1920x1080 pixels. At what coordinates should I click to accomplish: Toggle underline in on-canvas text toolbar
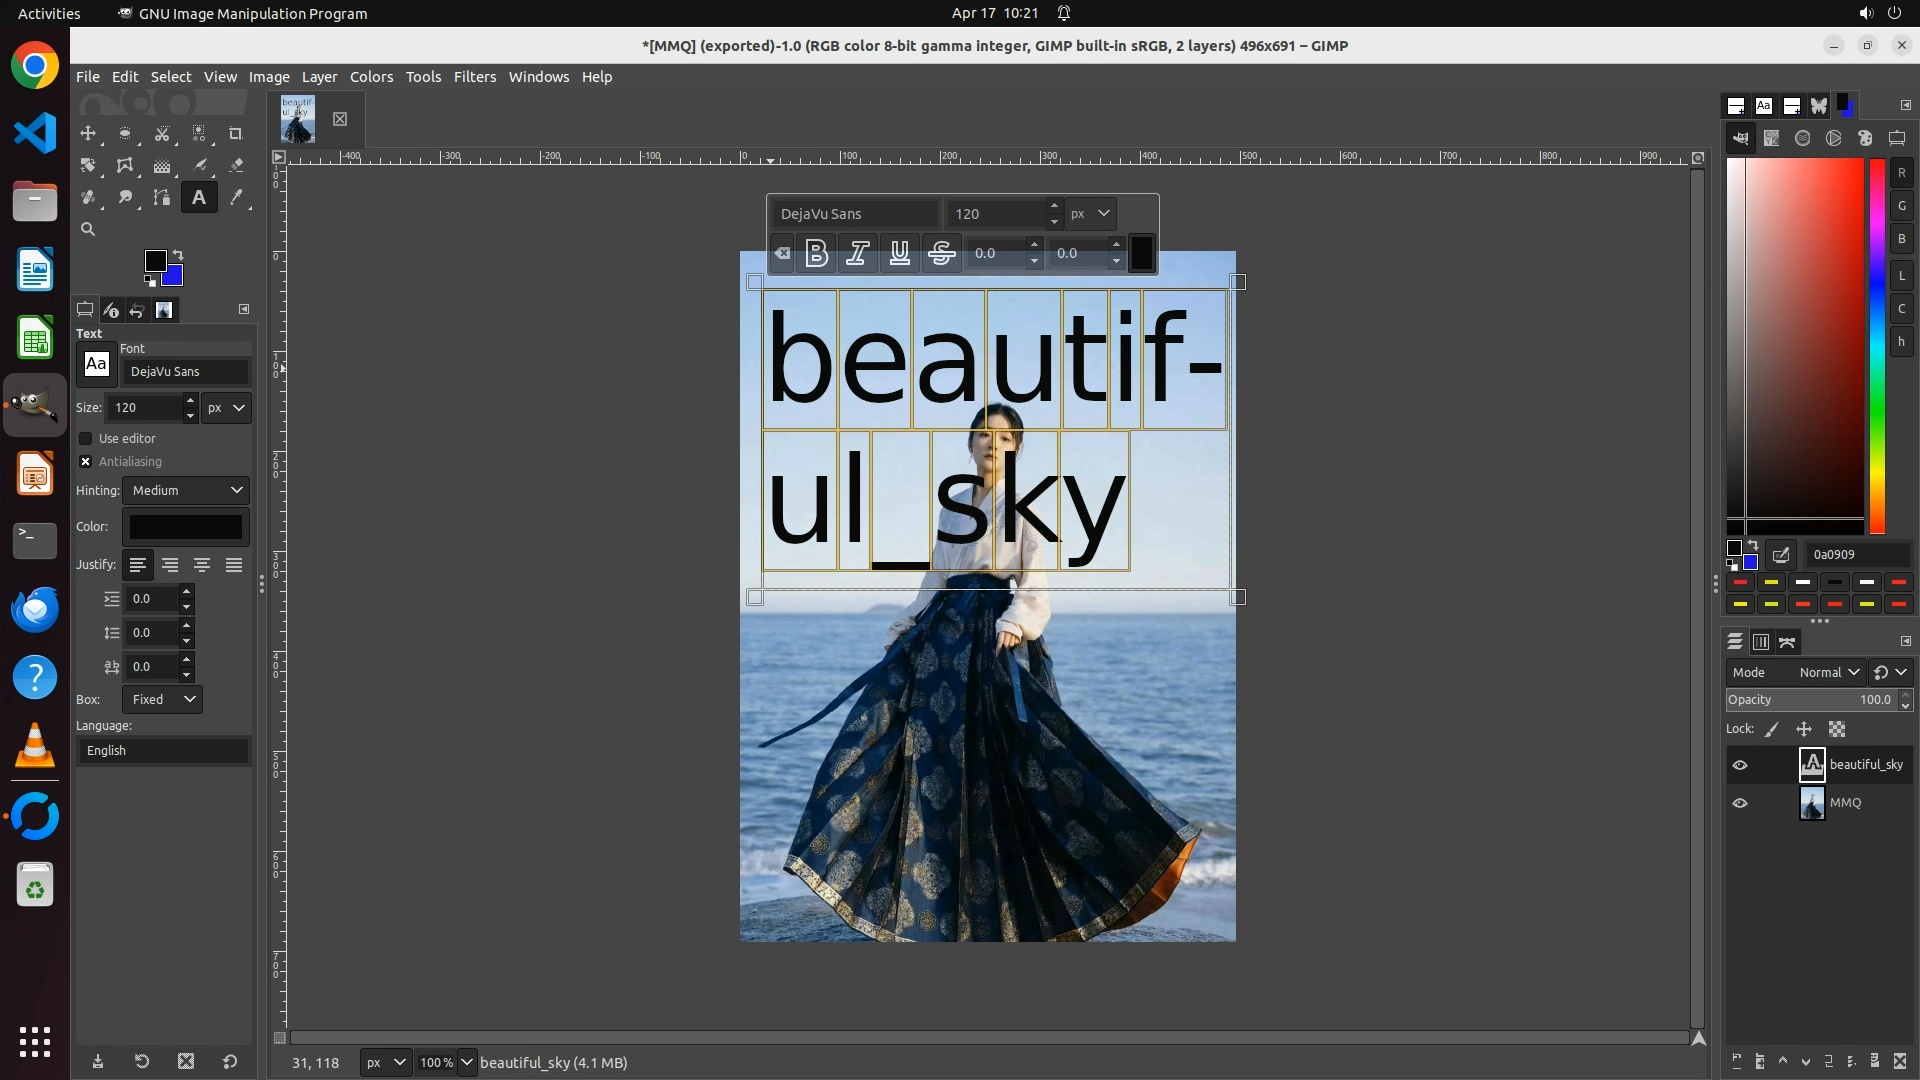(x=899, y=253)
